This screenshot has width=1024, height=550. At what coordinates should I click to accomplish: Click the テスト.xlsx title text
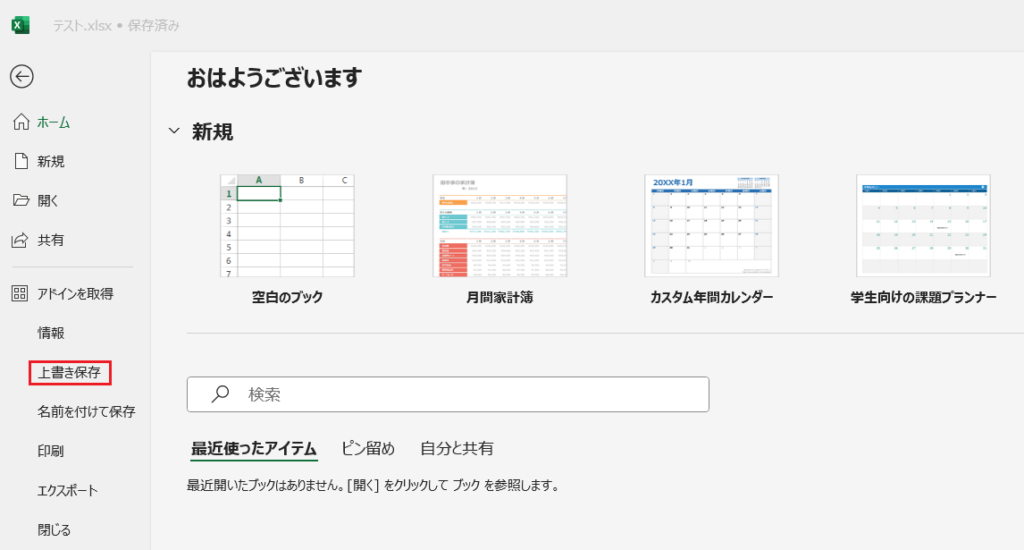point(82,25)
